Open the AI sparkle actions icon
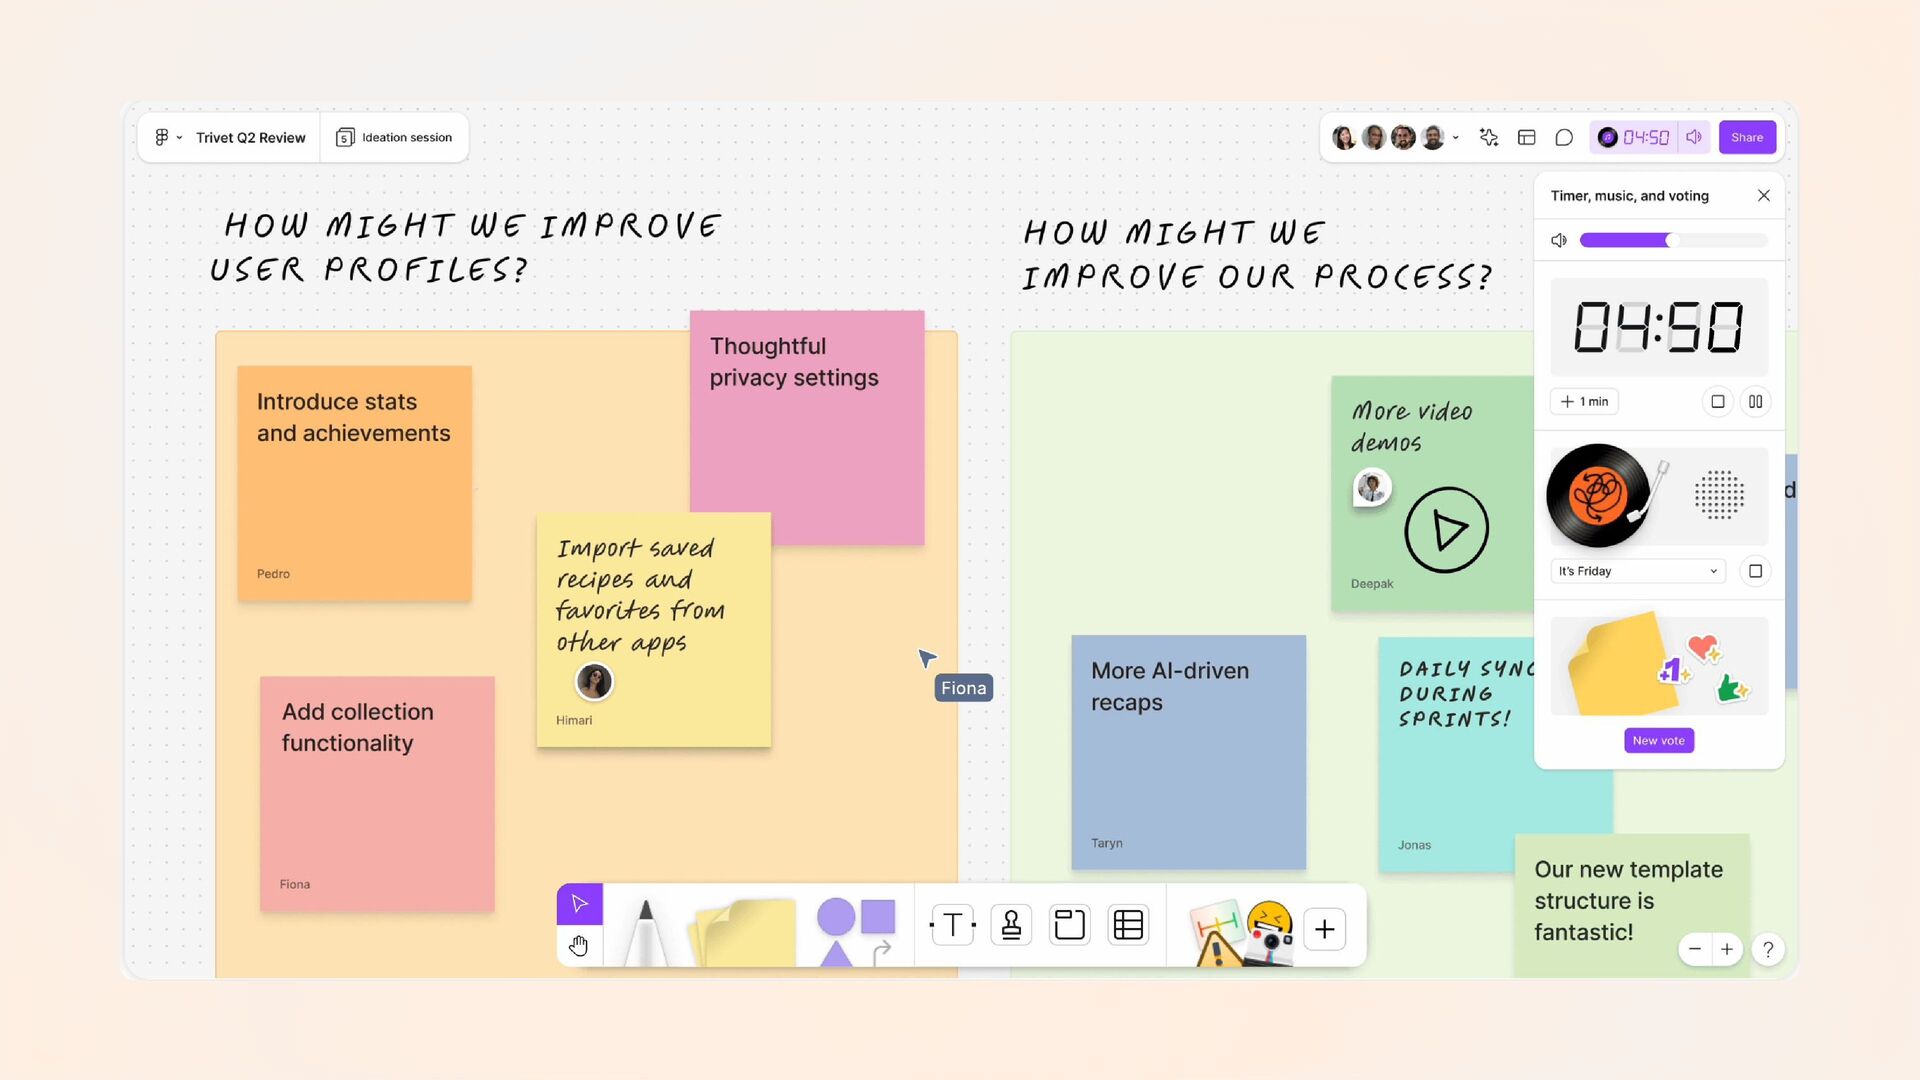The height and width of the screenshot is (1080, 1920). pos(1489,138)
